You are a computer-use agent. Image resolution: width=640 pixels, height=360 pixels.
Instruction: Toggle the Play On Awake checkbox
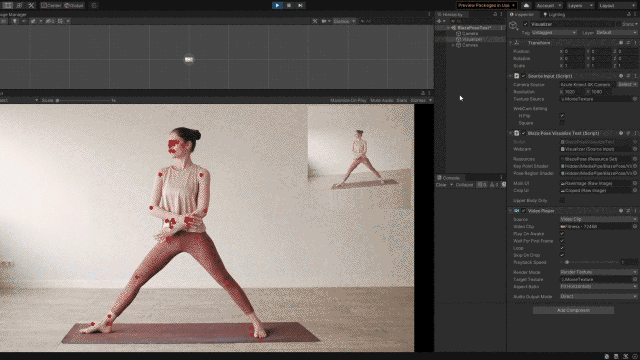pyautogui.click(x=562, y=234)
